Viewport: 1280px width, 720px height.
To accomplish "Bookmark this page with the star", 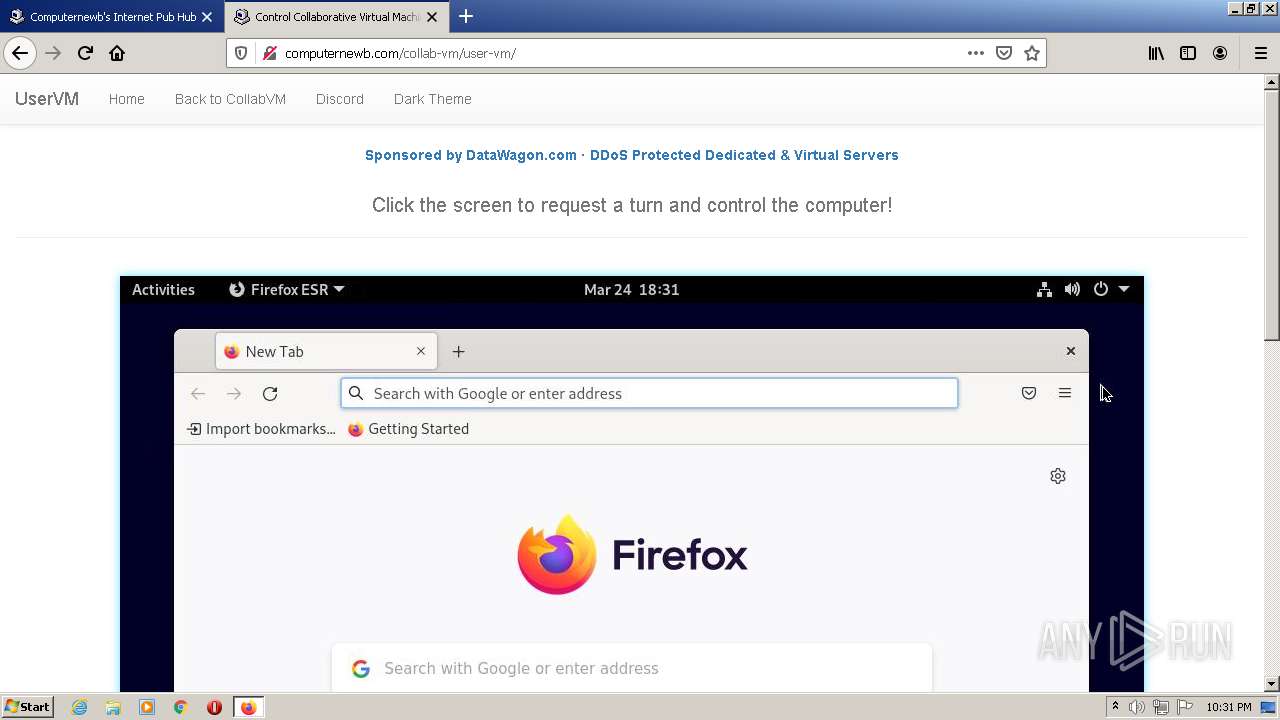I will point(1032,53).
